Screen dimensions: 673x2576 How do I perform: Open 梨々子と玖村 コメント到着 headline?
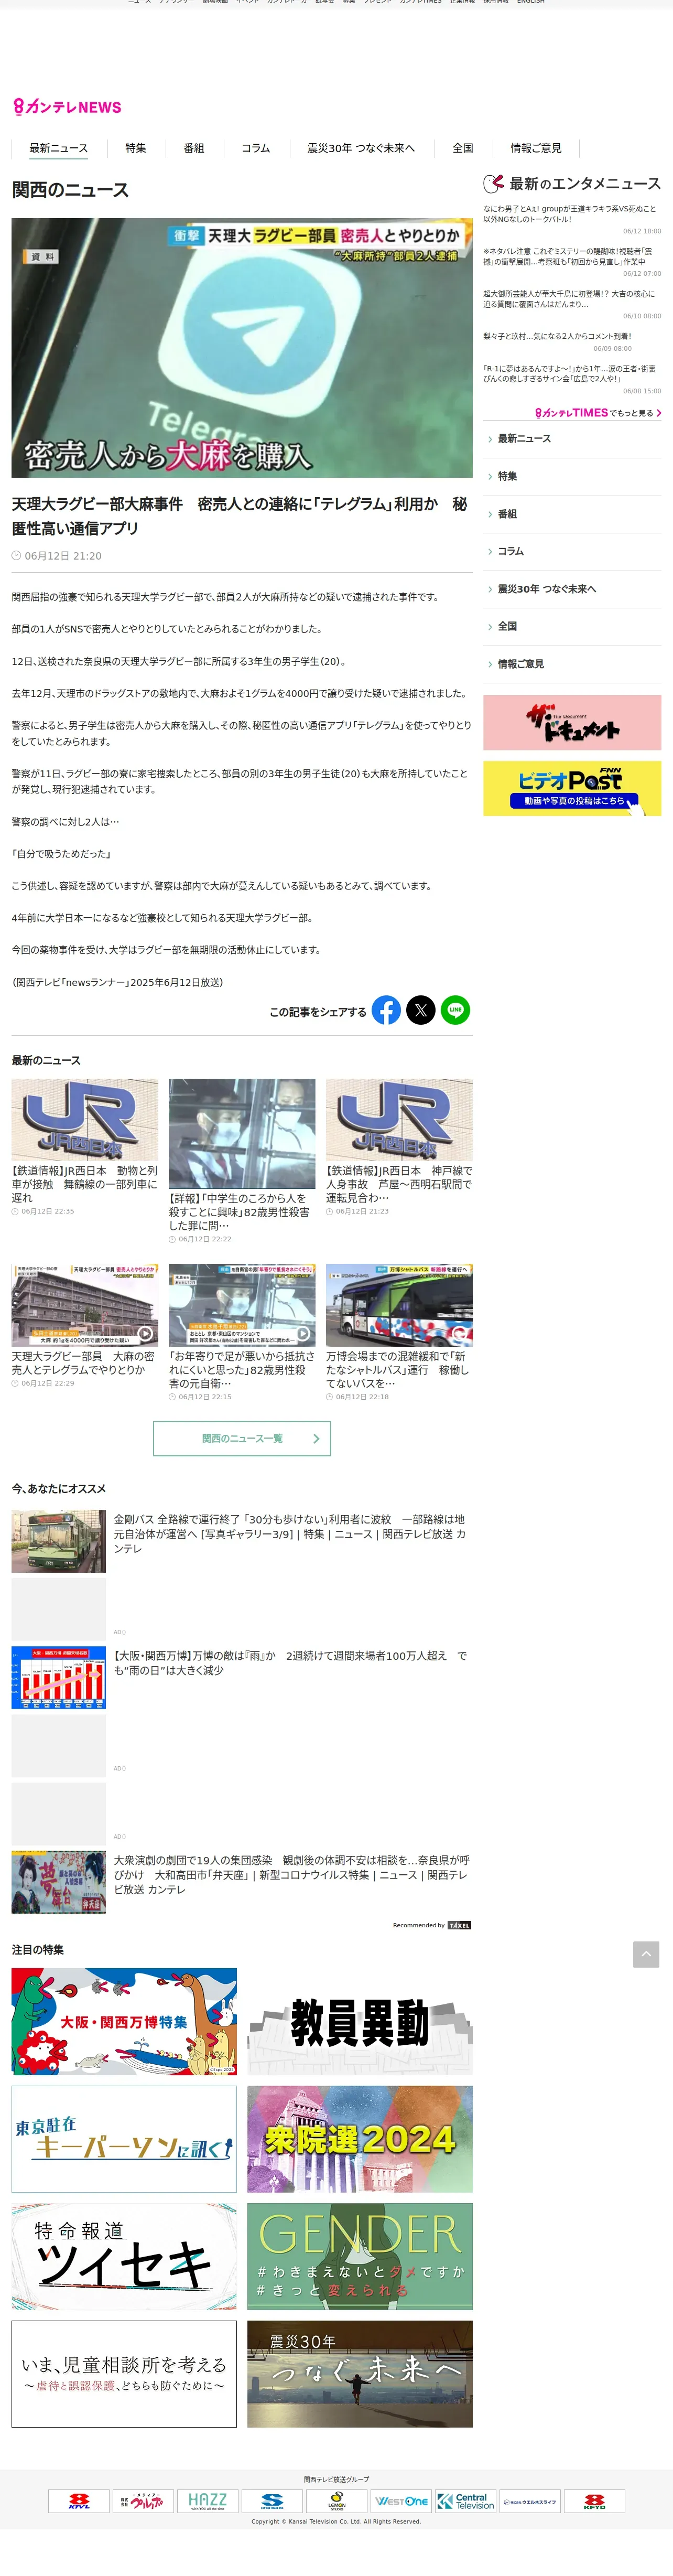pos(558,336)
